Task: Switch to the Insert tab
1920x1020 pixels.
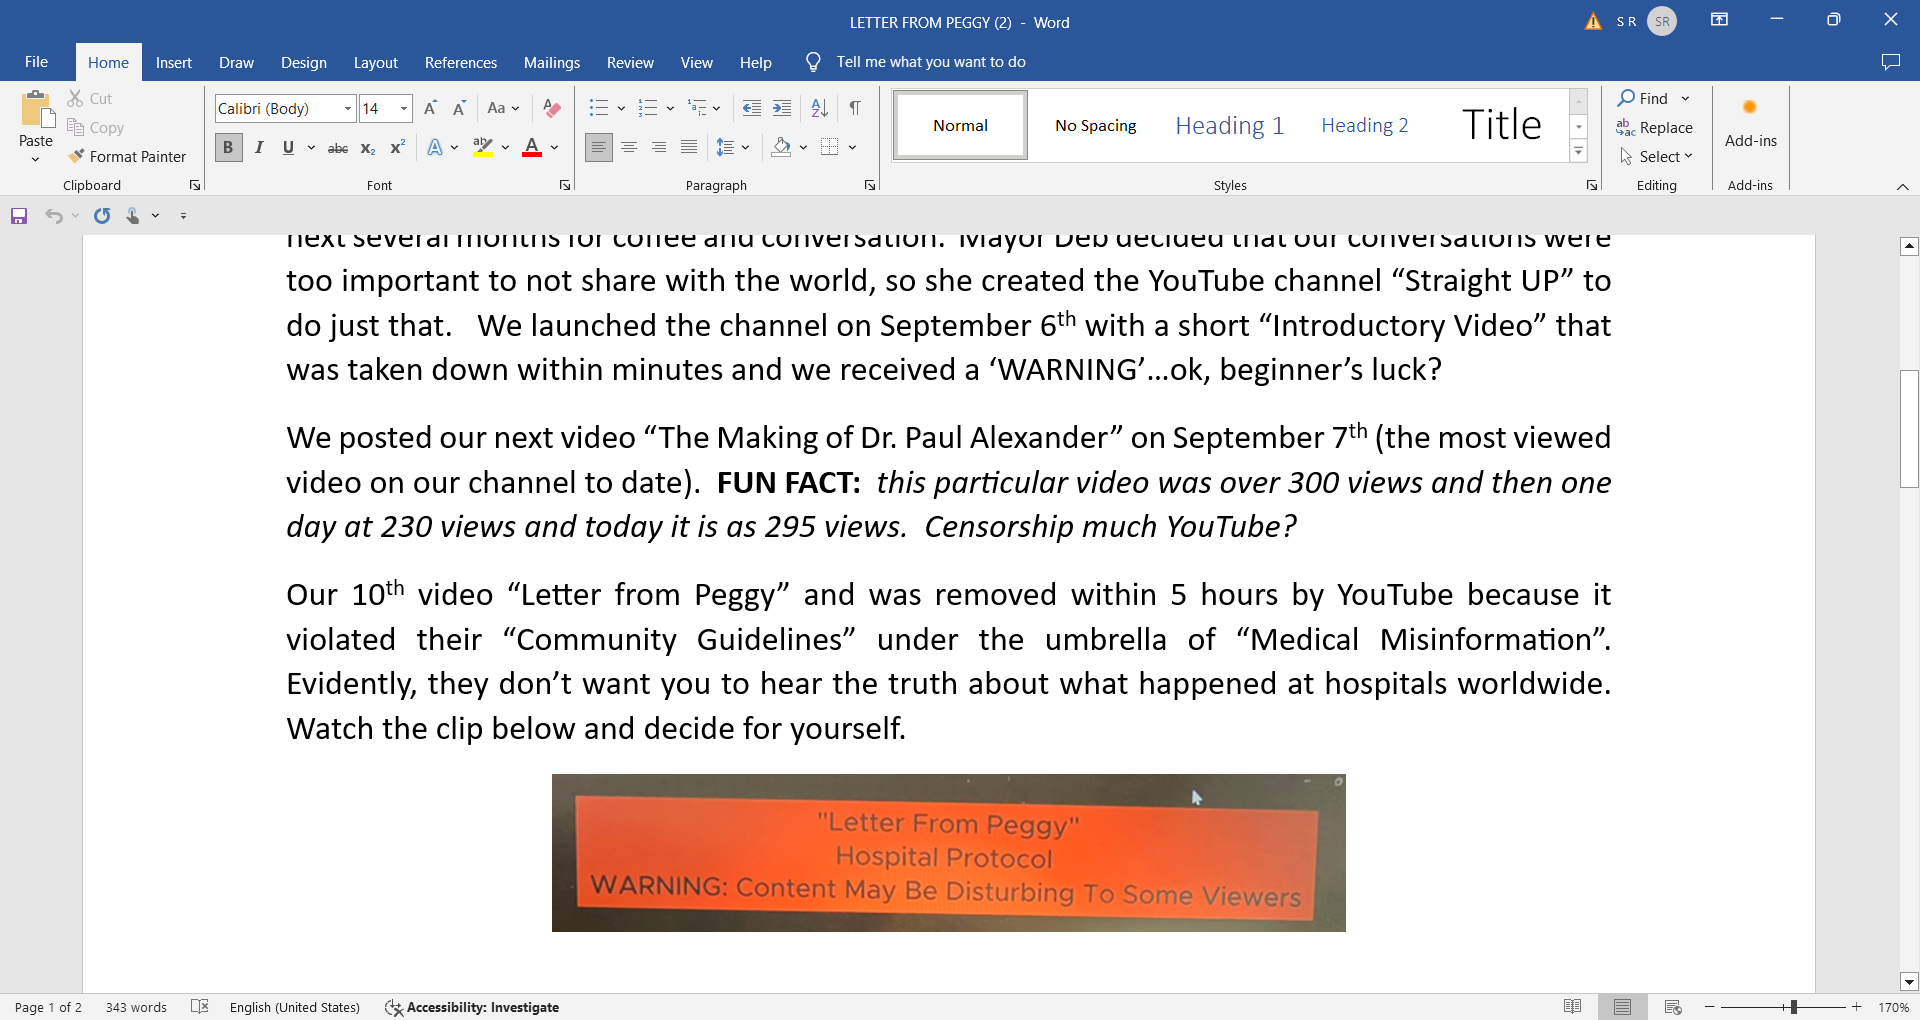Action: tap(174, 62)
